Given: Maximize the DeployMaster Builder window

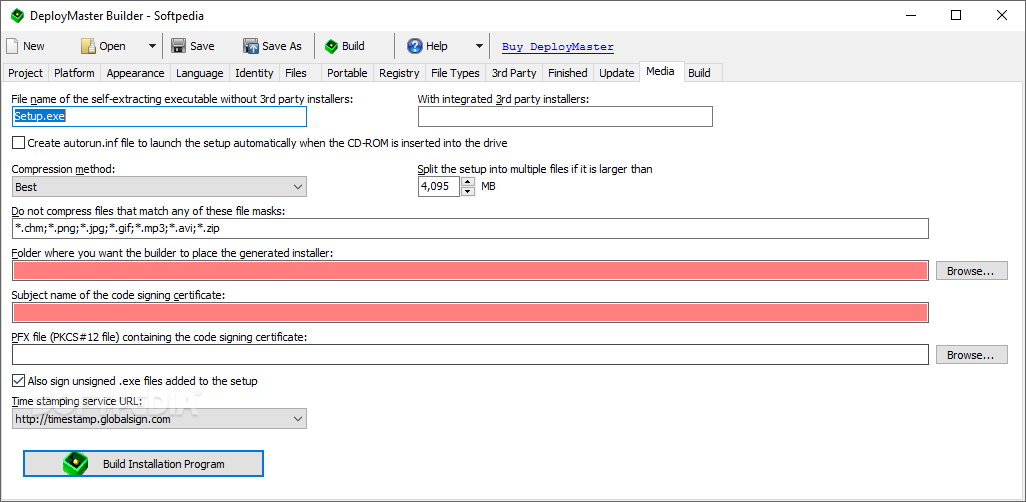Looking at the screenshot, I should point(956,16).
